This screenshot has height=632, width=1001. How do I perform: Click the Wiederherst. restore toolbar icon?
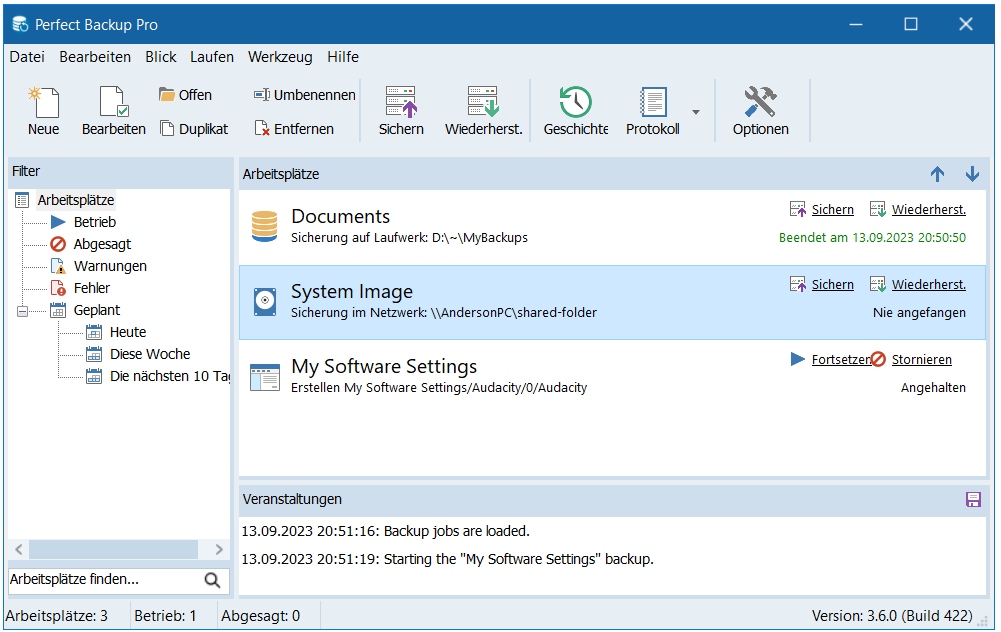(x=483, y=103)
